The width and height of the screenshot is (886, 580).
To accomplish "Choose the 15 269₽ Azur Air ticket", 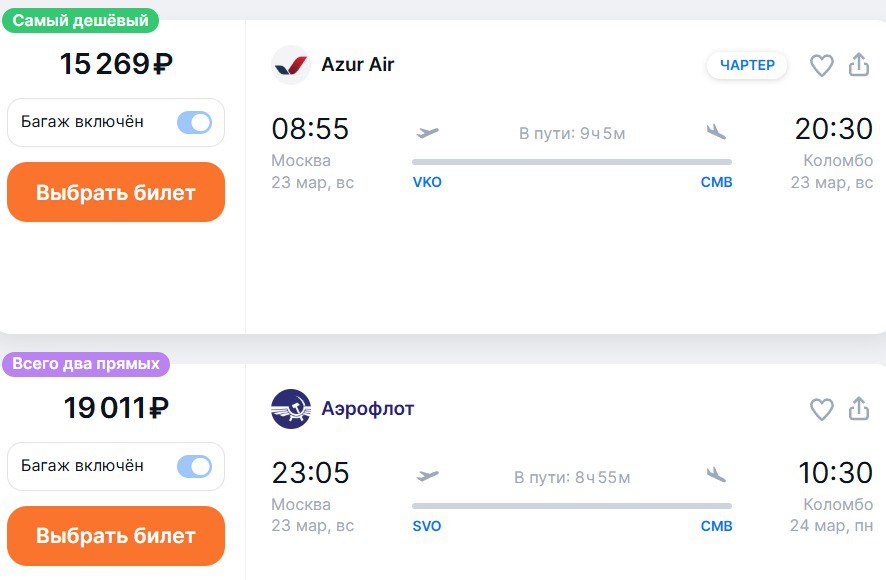I will pyautogui.click(x=116, y=192).
